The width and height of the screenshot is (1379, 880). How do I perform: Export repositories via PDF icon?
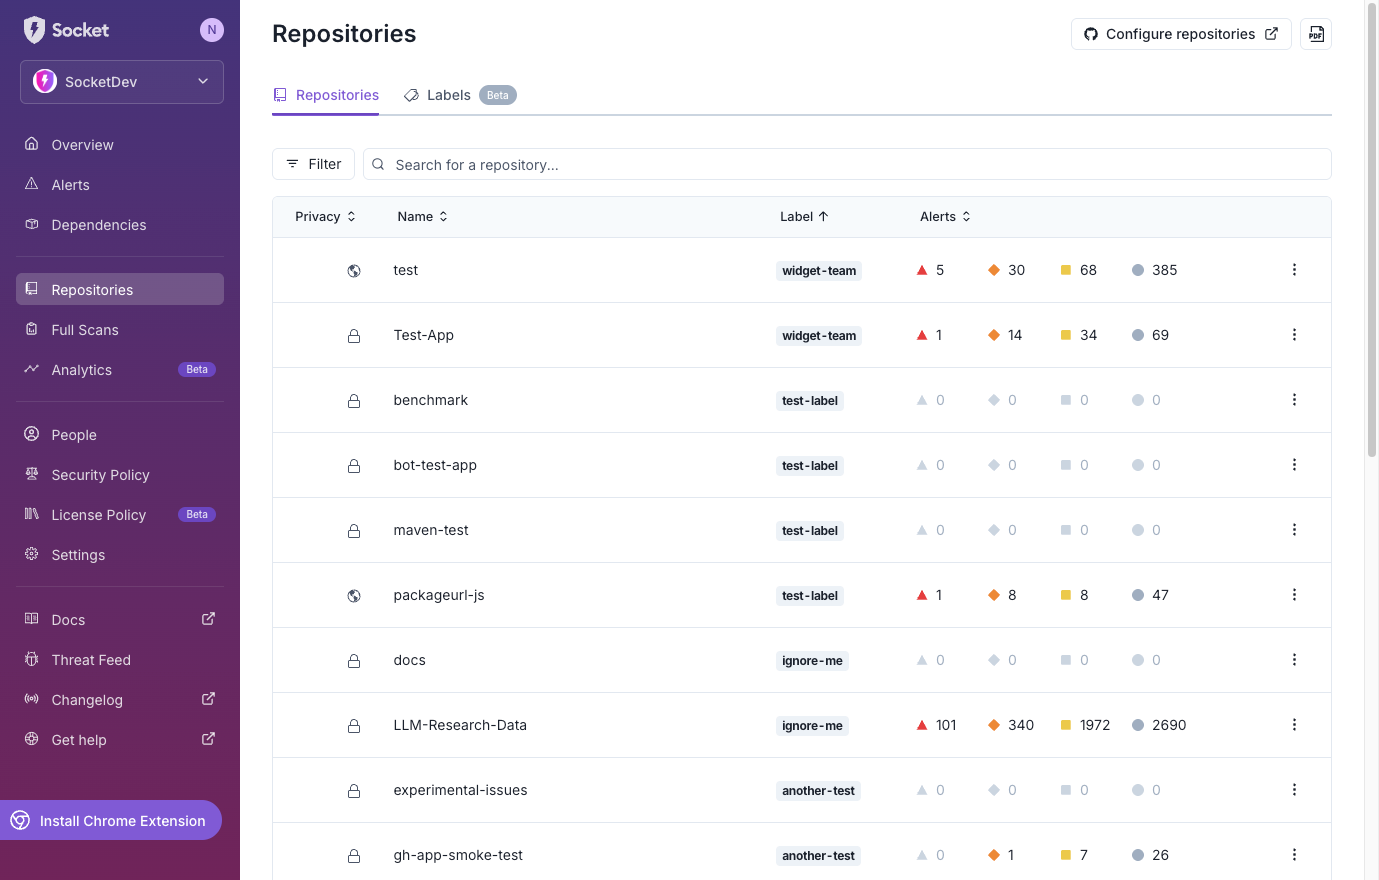(x=1316, y=34)
